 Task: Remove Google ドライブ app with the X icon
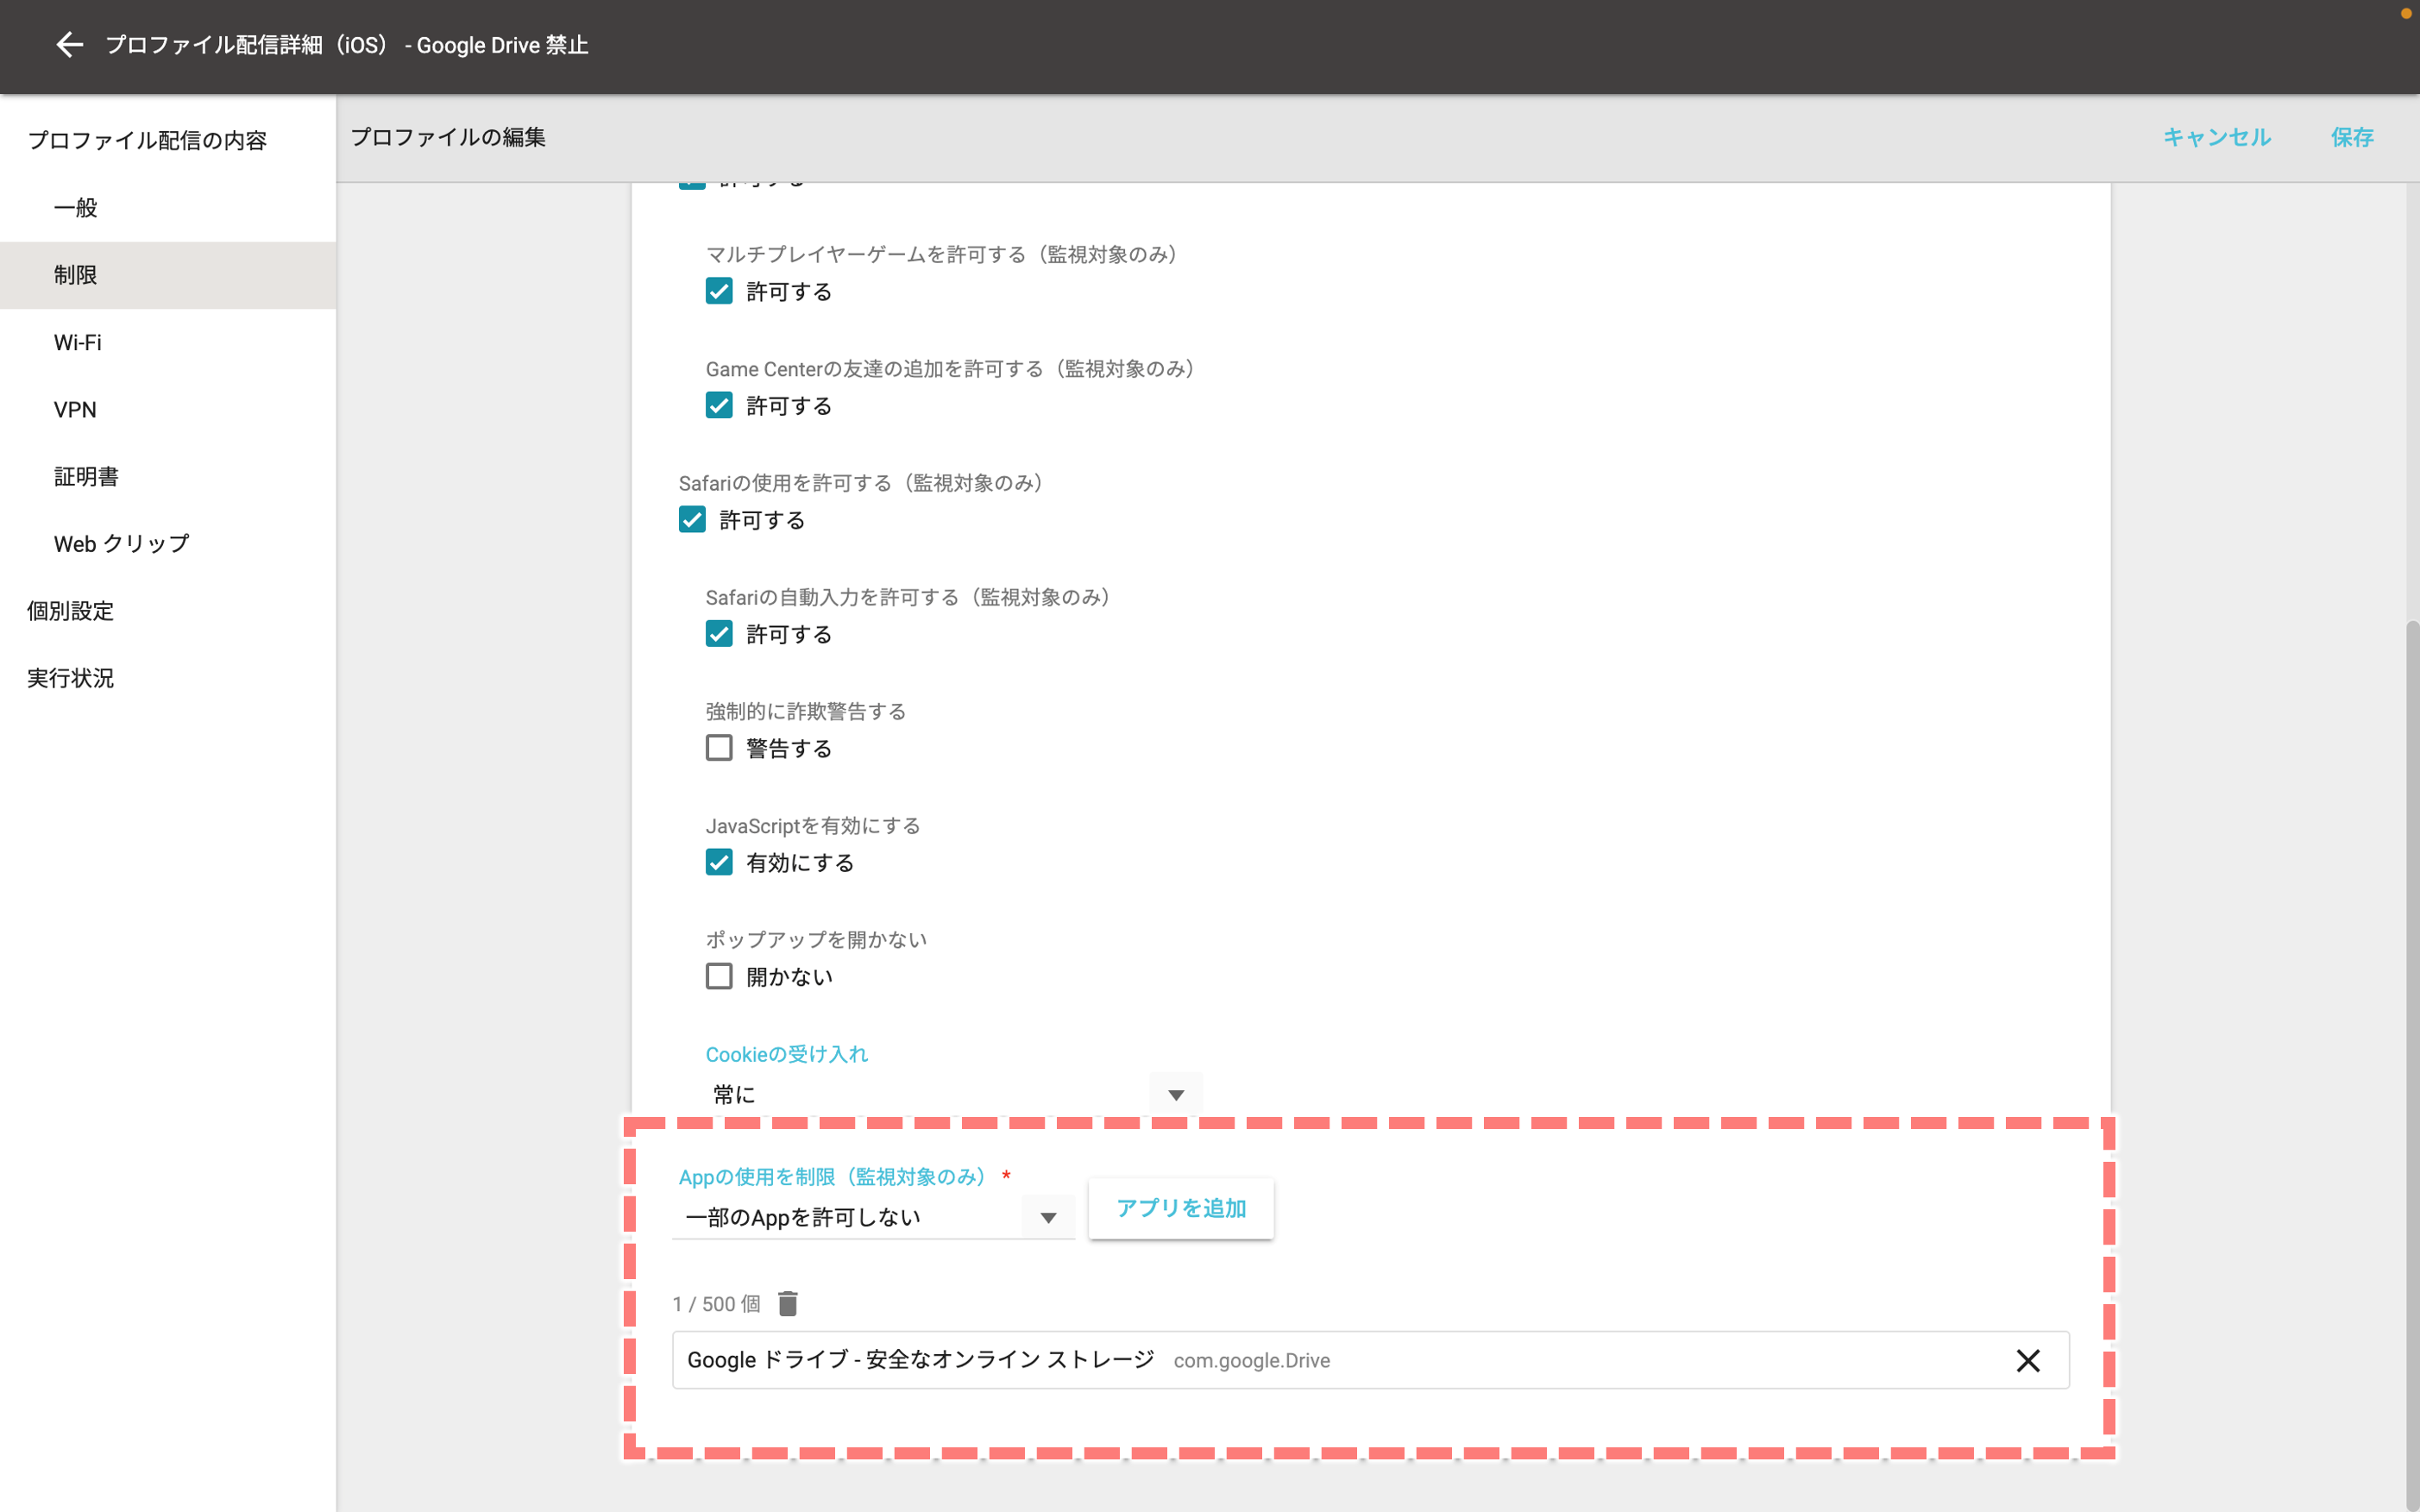[x=2028, y=1360]
